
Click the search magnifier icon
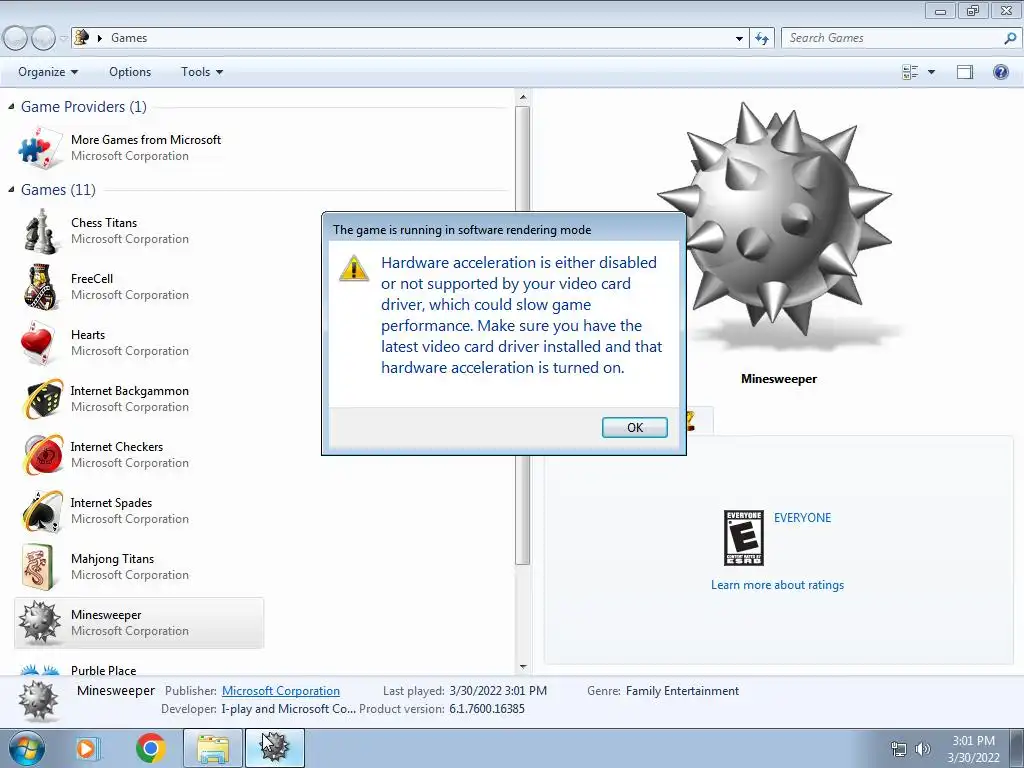tap(1010, 38)
